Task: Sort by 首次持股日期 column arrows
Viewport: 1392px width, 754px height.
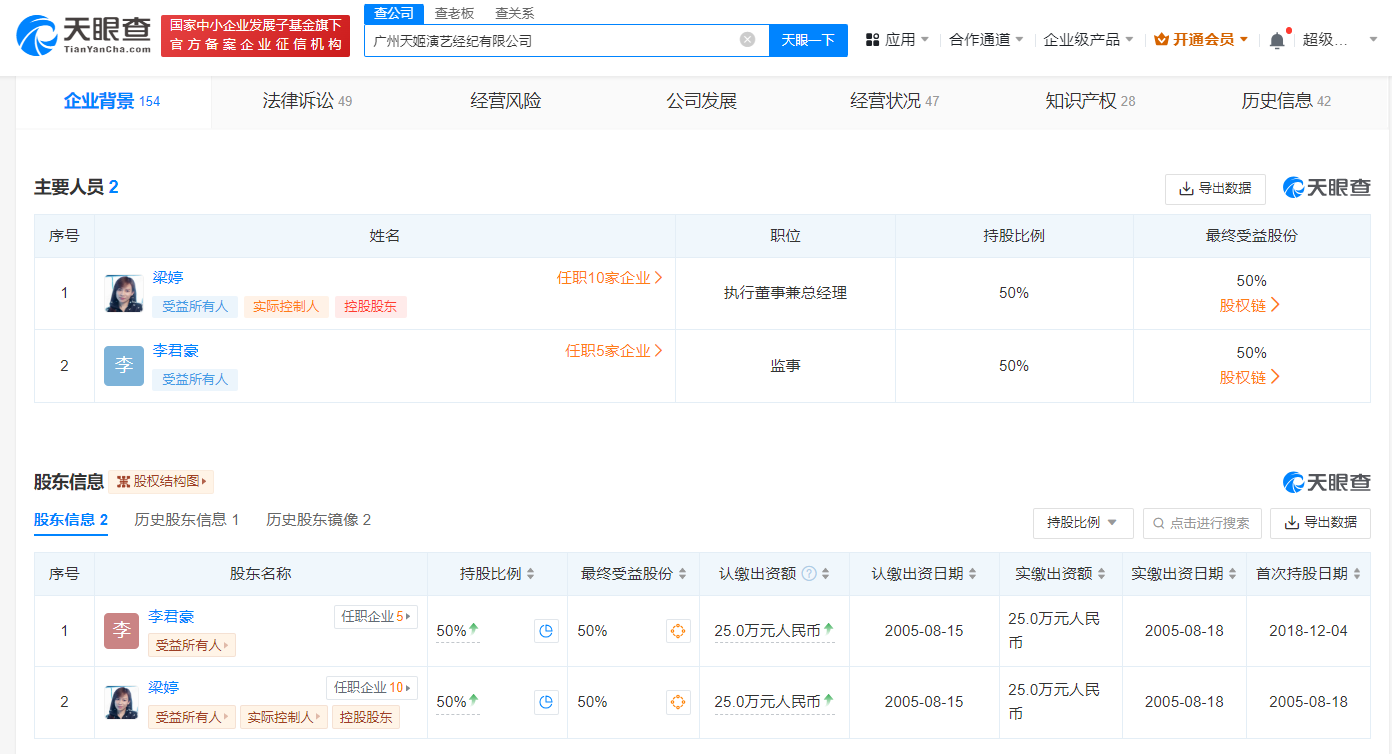Action: click(1357, 574)
